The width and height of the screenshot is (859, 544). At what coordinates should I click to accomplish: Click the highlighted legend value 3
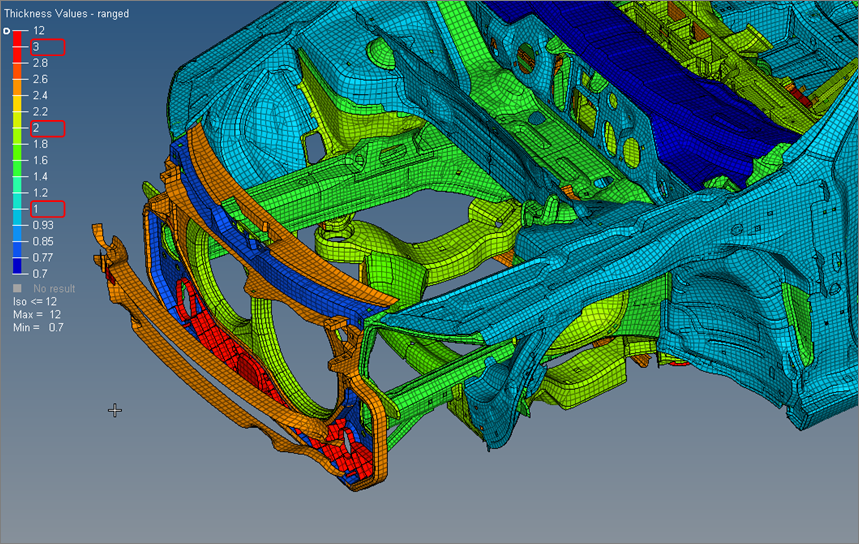pos(37,47)
